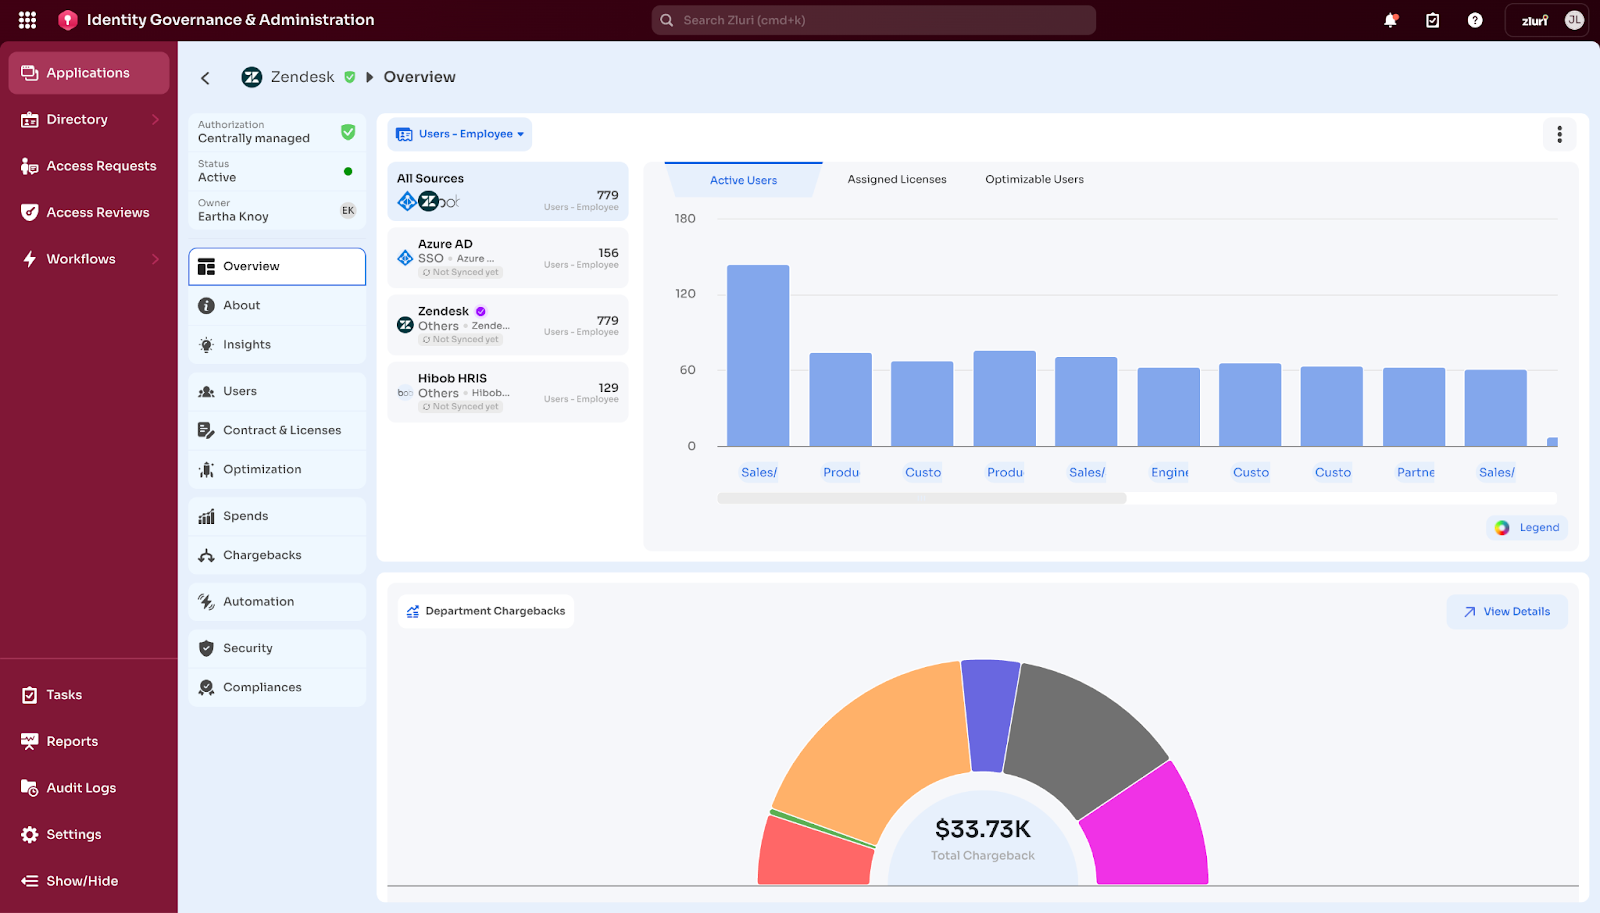Expand the Workflows submenu chevron
This screenshot has width=1600, height=913.
pos(155,259)
